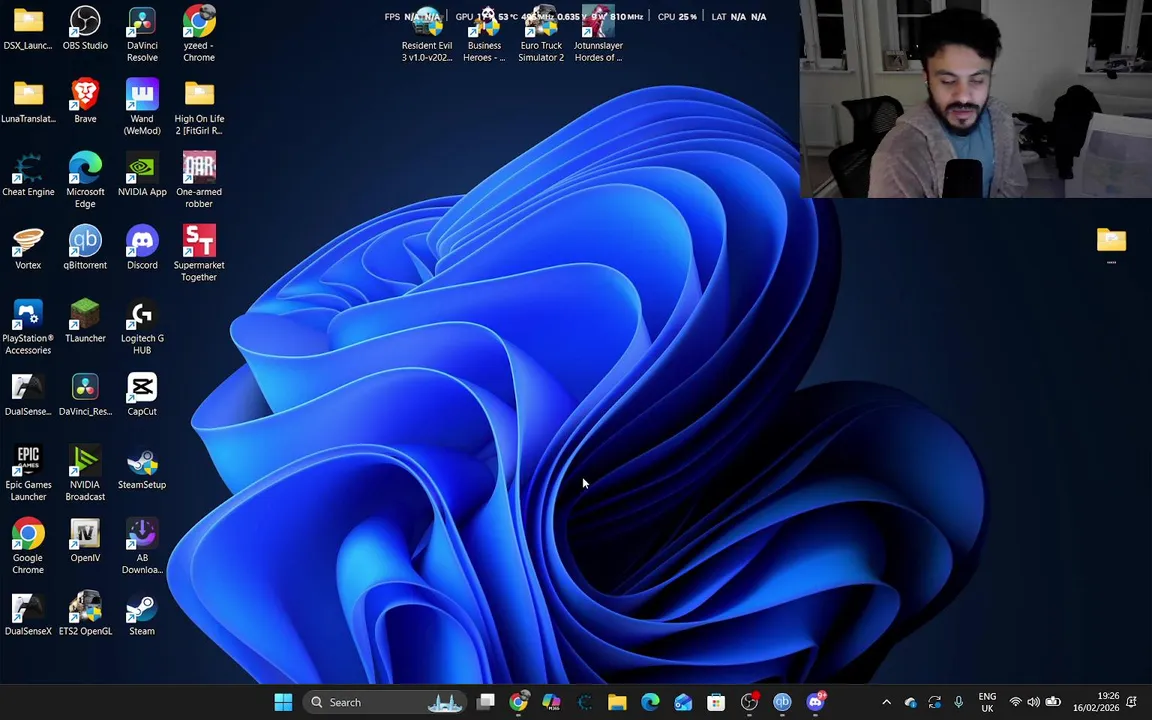Screen dimensions: 1152x720
Task: Select the Discord desktop shortcut
Action: [142, 248]
